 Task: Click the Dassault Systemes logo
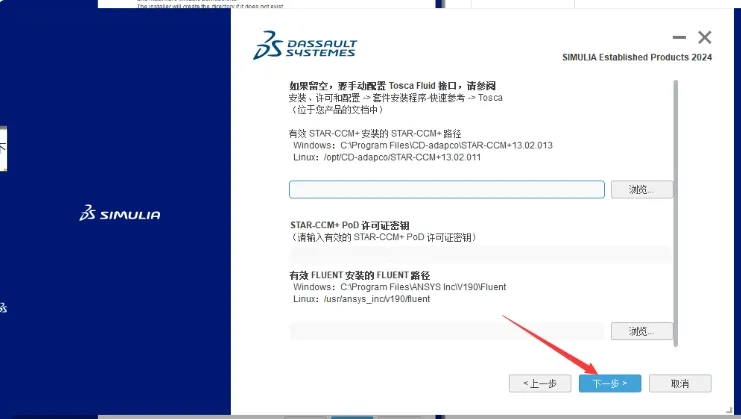coord(305,45)
